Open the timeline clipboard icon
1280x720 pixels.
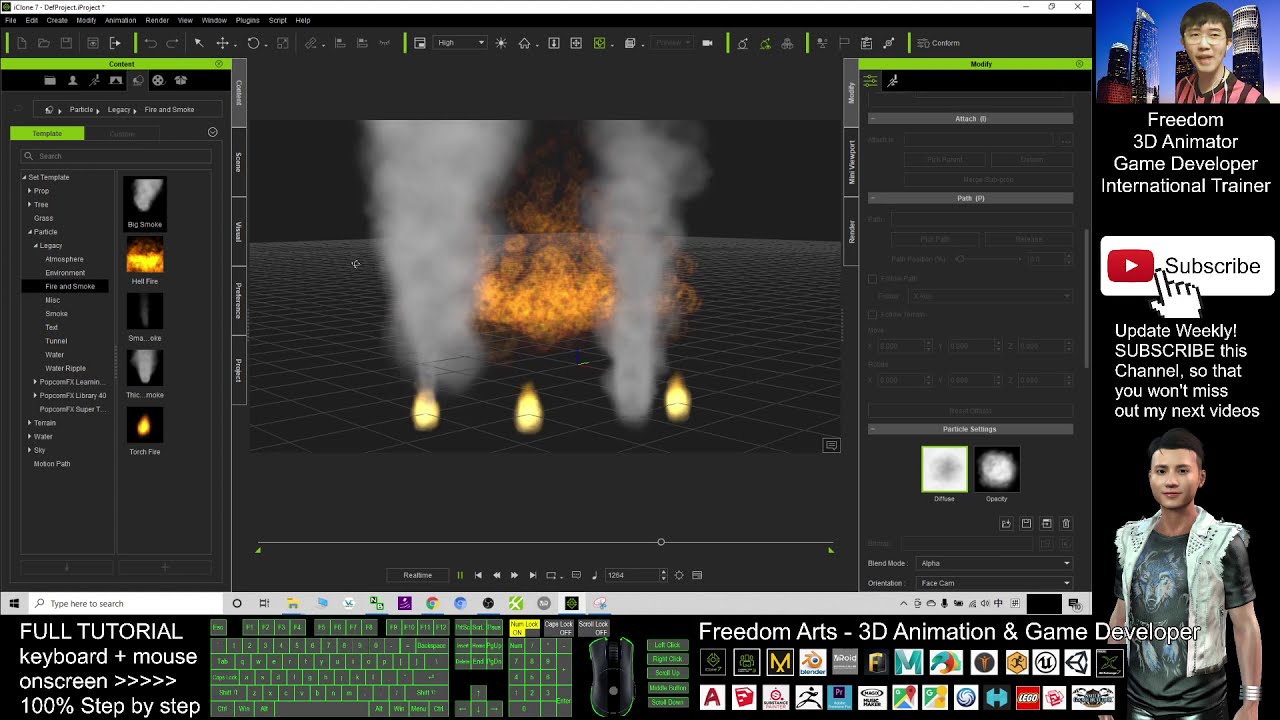point(866,43)
